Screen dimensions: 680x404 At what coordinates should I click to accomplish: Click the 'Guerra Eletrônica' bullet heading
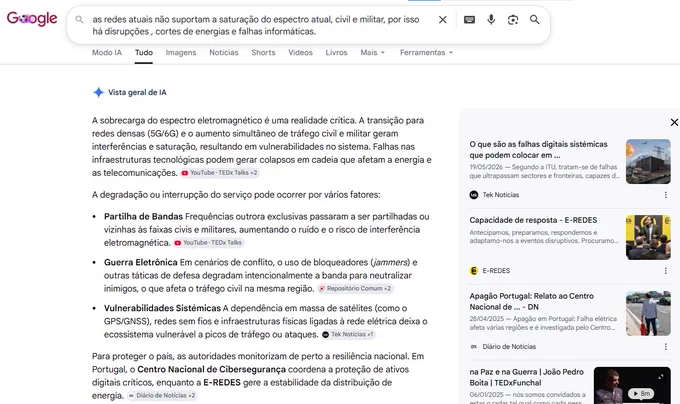141,262
